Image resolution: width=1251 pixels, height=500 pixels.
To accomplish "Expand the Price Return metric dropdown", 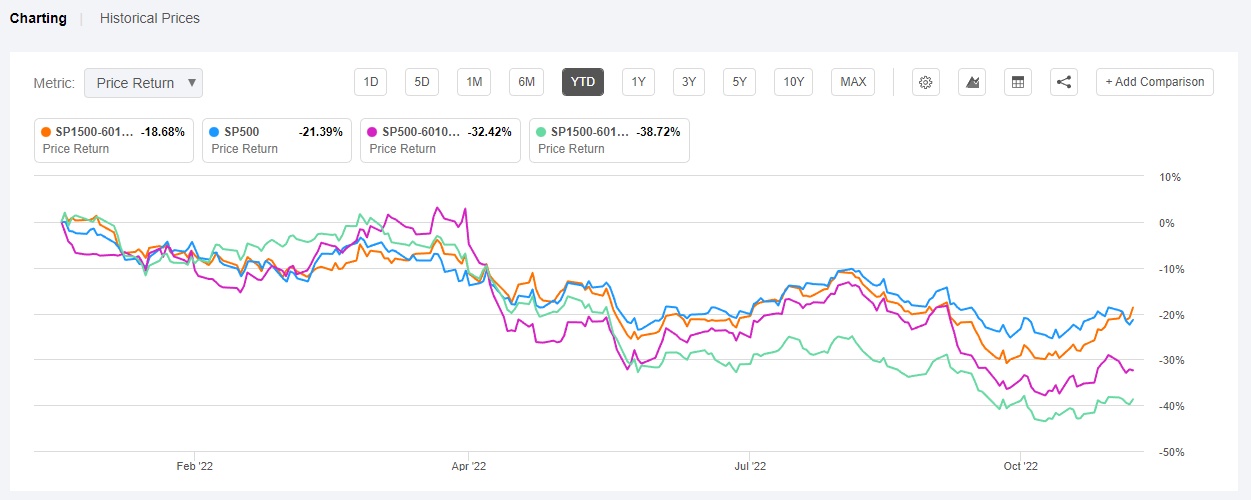I will tap(143, 83).
